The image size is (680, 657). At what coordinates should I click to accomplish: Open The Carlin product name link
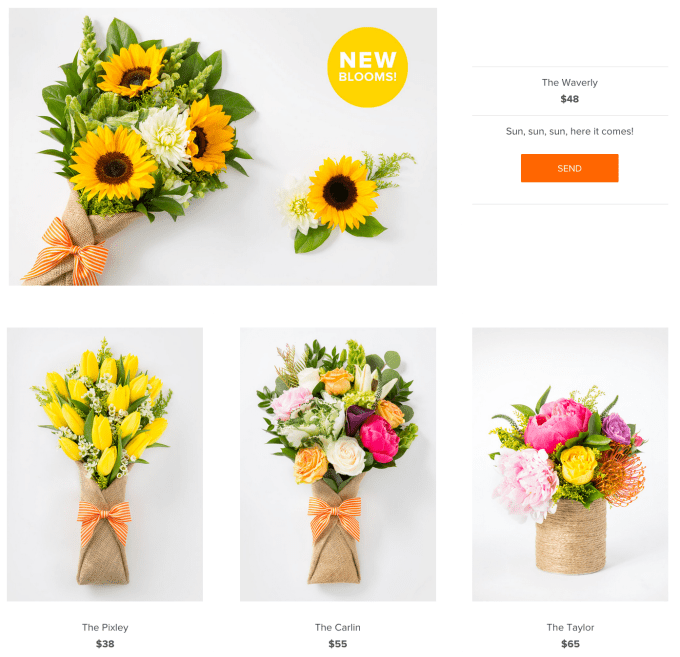tap(337, 627)
